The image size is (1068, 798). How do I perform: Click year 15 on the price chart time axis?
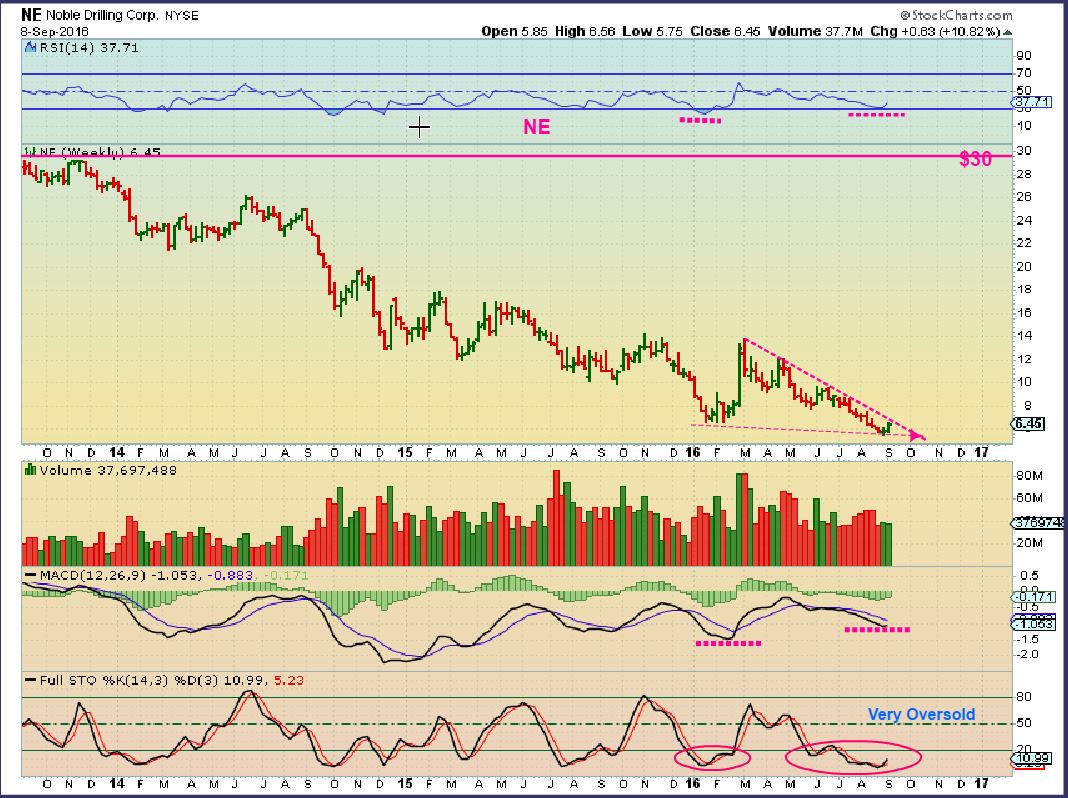[x=405, y=452]
